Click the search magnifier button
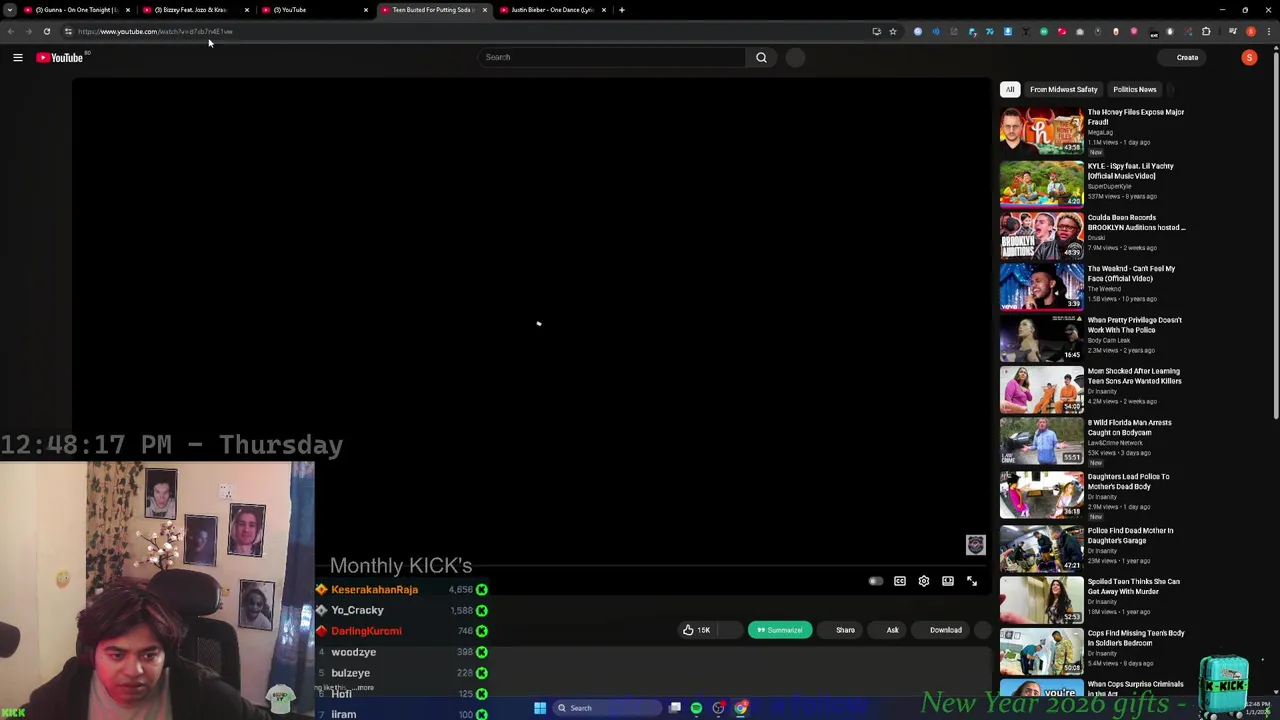The width and height of the screenshot is (1280, 720). pos(761,57)
